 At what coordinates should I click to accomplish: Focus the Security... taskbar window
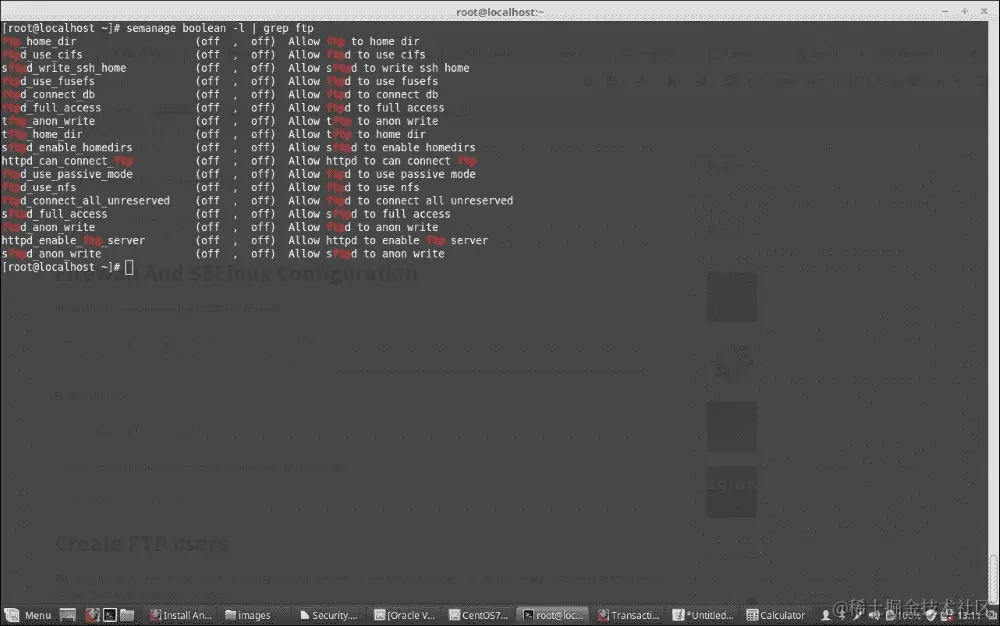click(328, 615)
